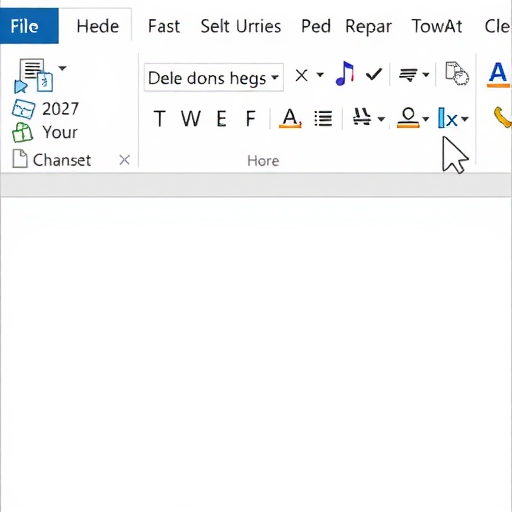512x512 pixels.
Task: Click the yellow phone handset icon
Action: 502,117
